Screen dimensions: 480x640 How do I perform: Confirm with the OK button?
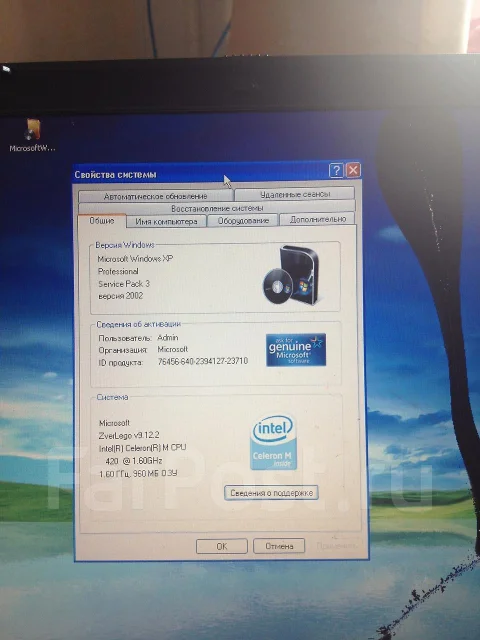pos(222,546)
